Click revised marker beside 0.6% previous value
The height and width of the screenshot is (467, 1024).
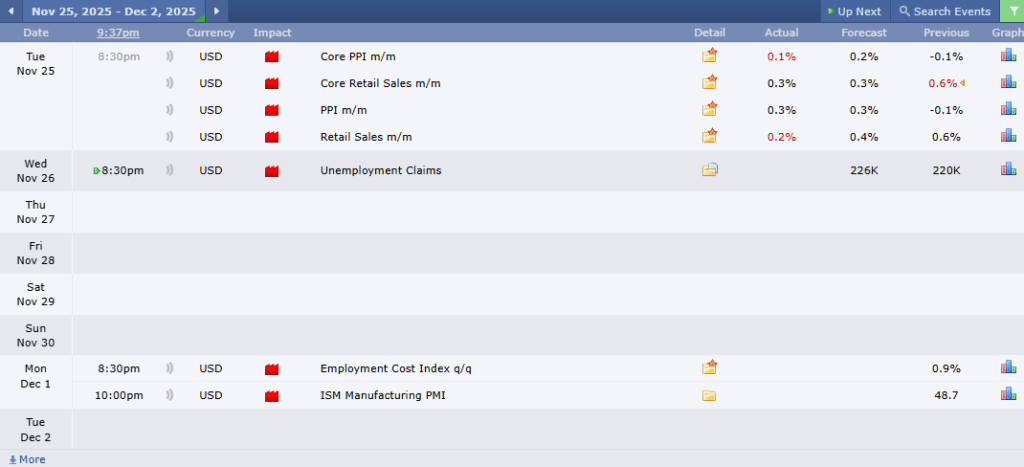point(962,83)
